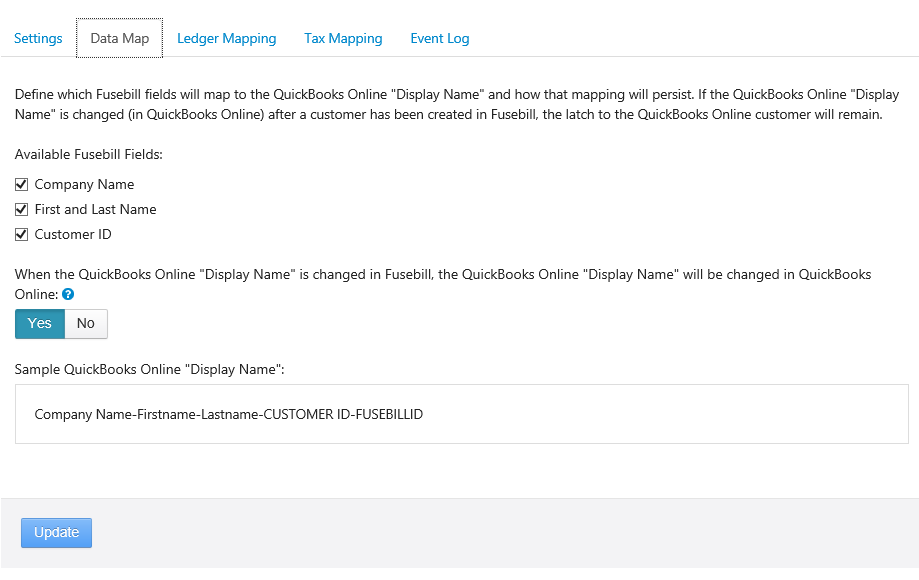Viewport: 919px width, 580px height.
Task: Select the Data Map tab
Action: pyautogui.click(x=120, y=39)
